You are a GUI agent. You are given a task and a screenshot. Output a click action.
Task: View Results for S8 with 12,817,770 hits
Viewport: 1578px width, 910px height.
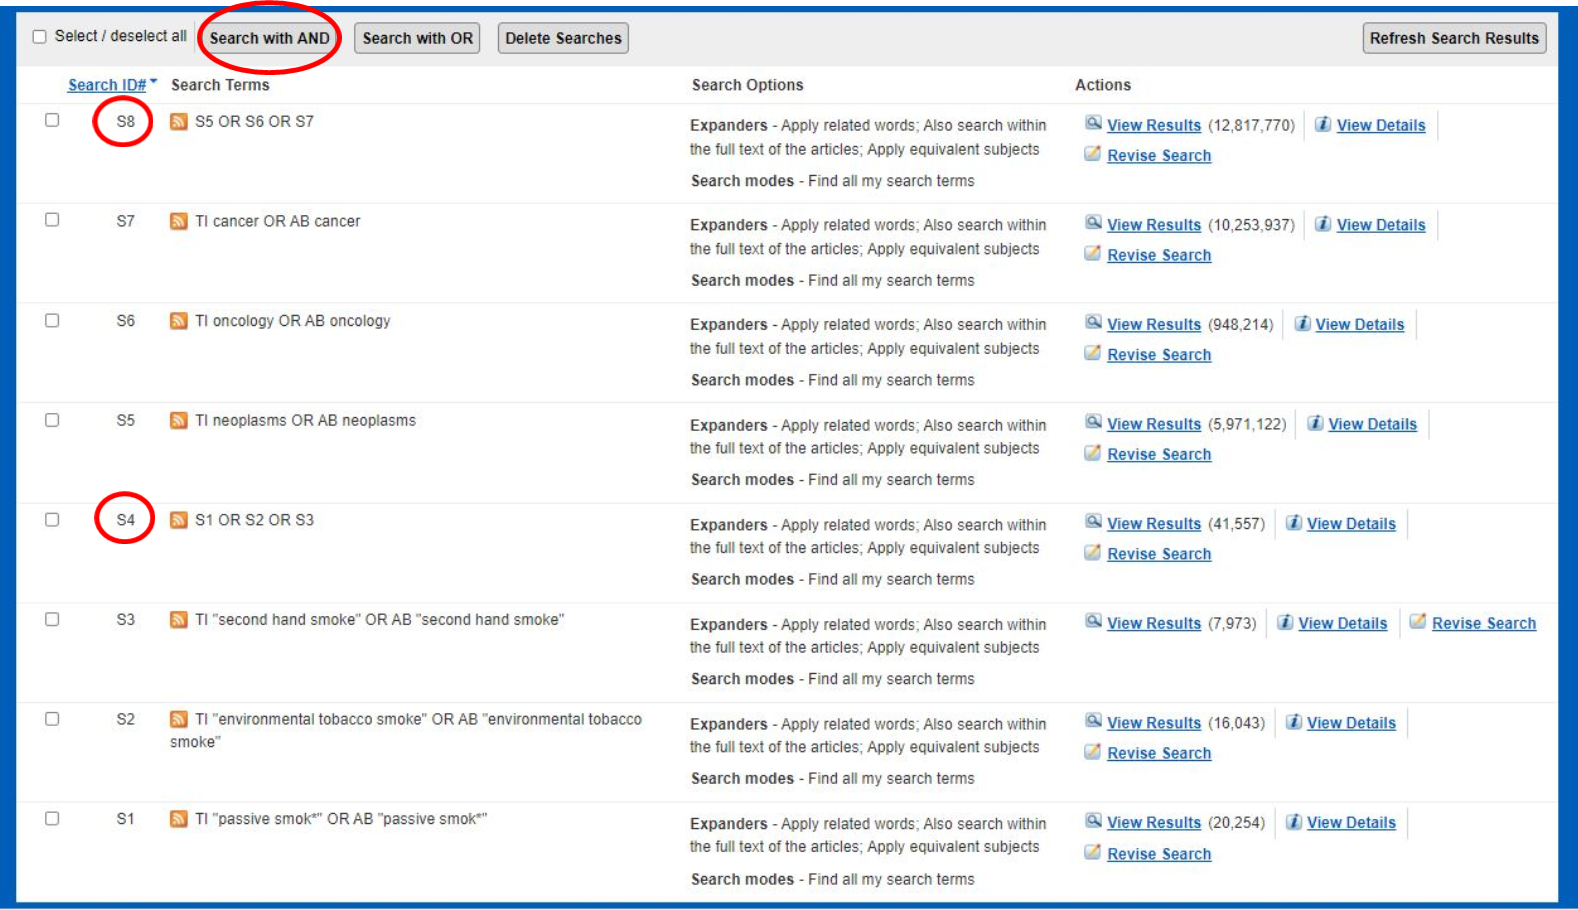coord(1154,125)
